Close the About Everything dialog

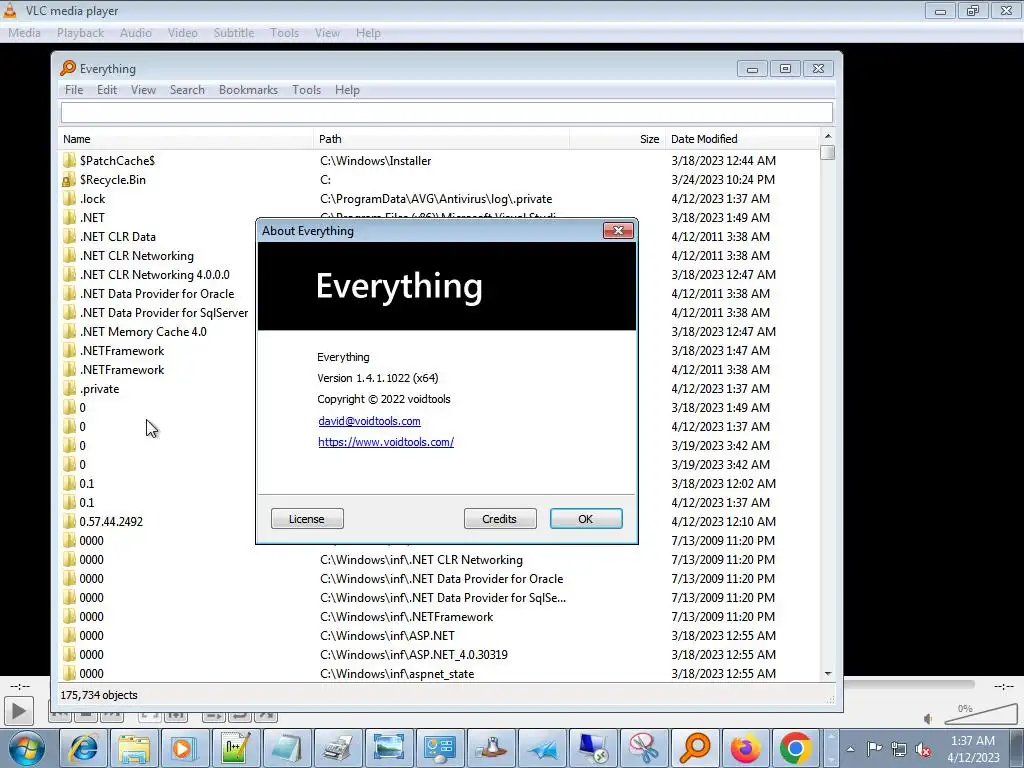[618, 231]
